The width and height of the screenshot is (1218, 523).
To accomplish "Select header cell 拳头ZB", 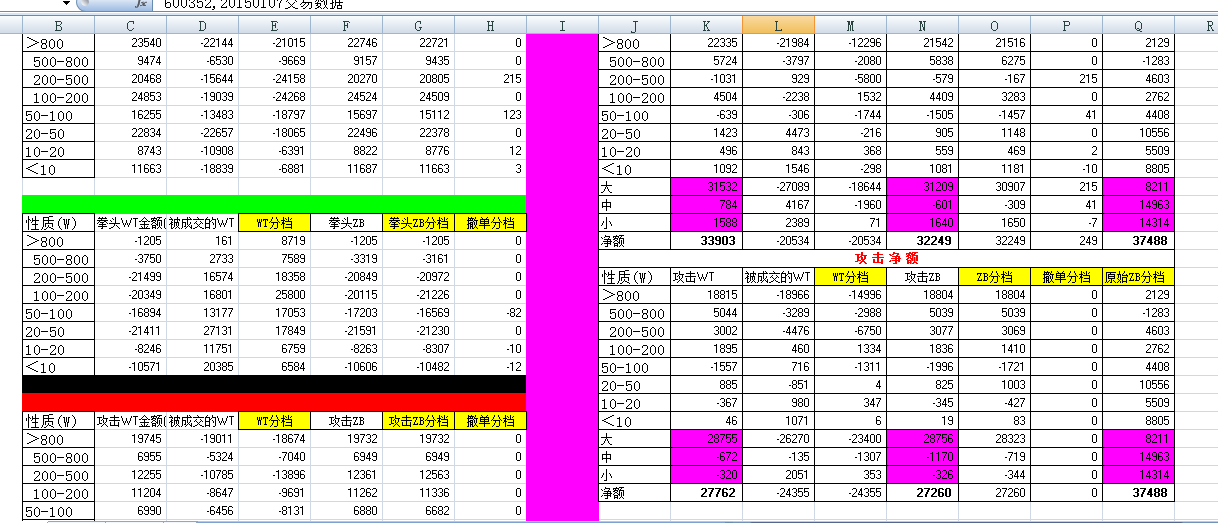I will click(346, 223).
